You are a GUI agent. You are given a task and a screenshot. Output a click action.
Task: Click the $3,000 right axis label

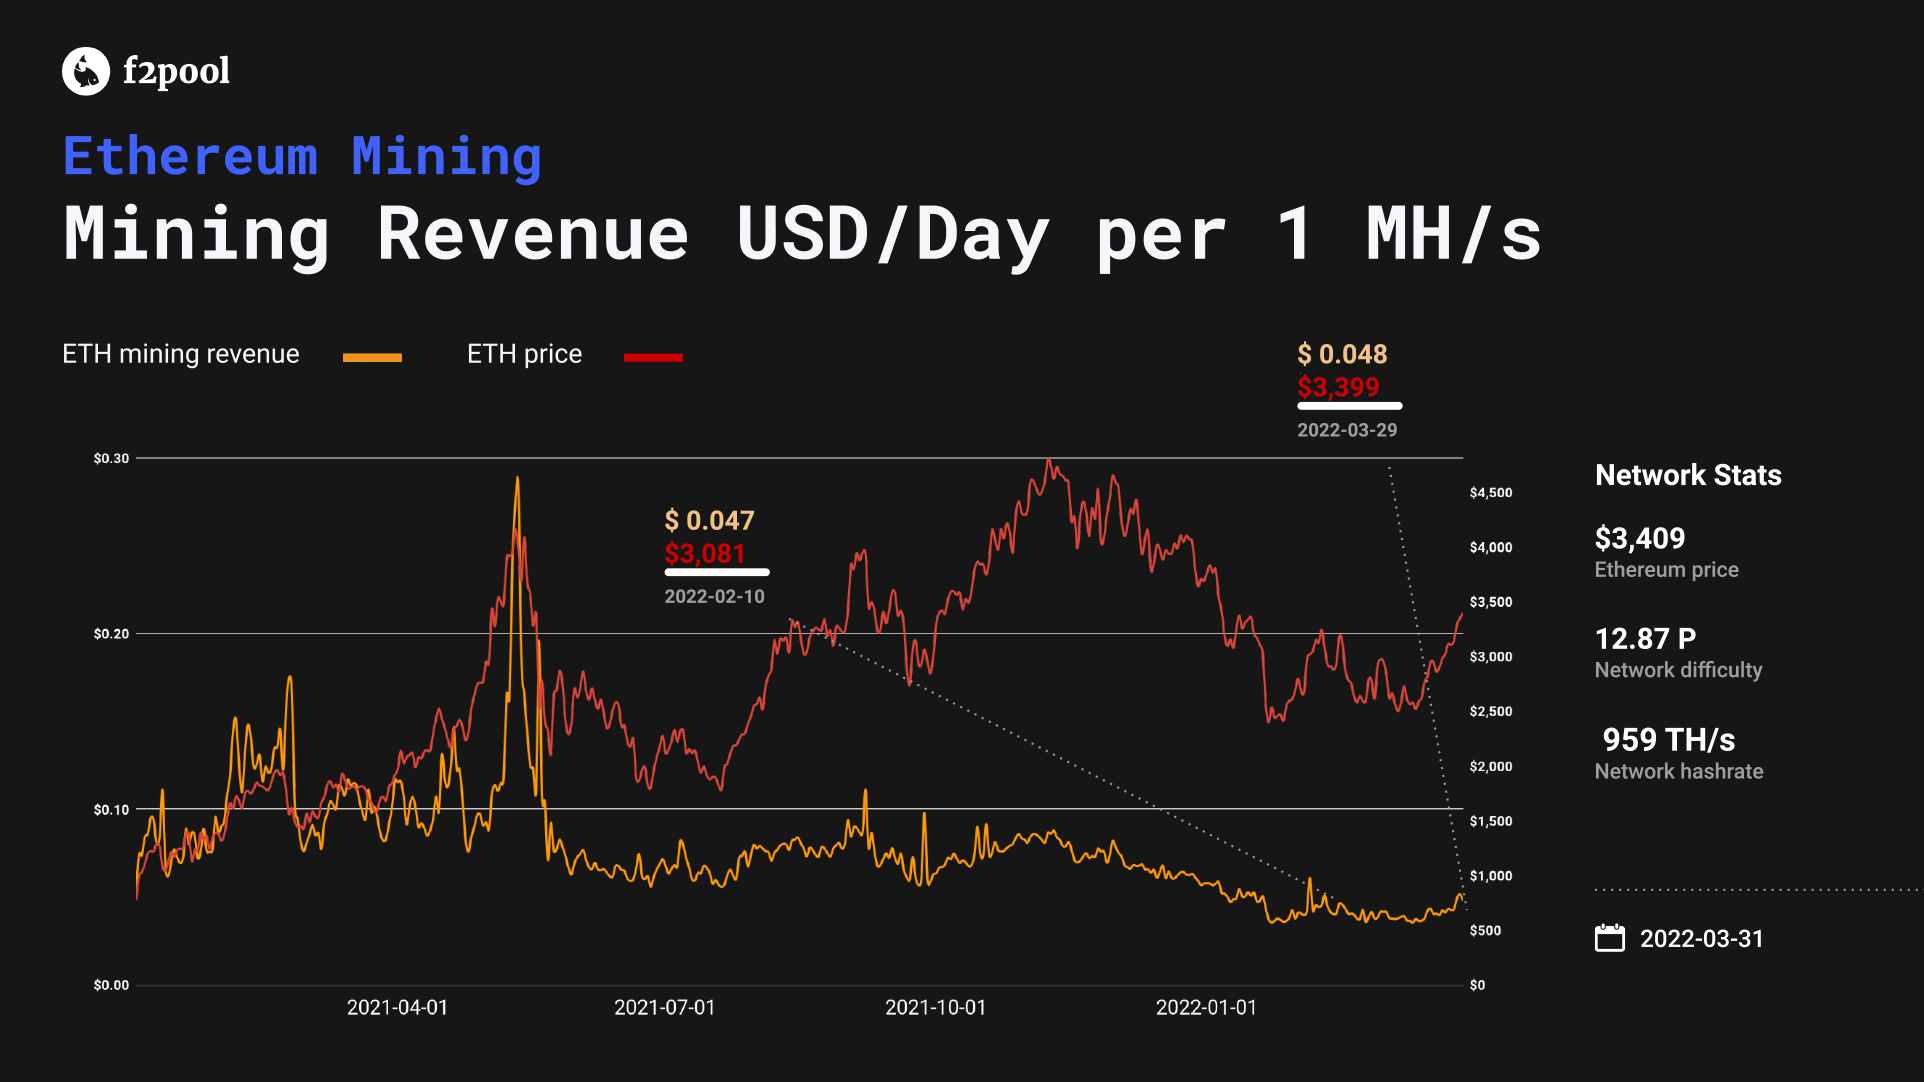(1491, 657)
